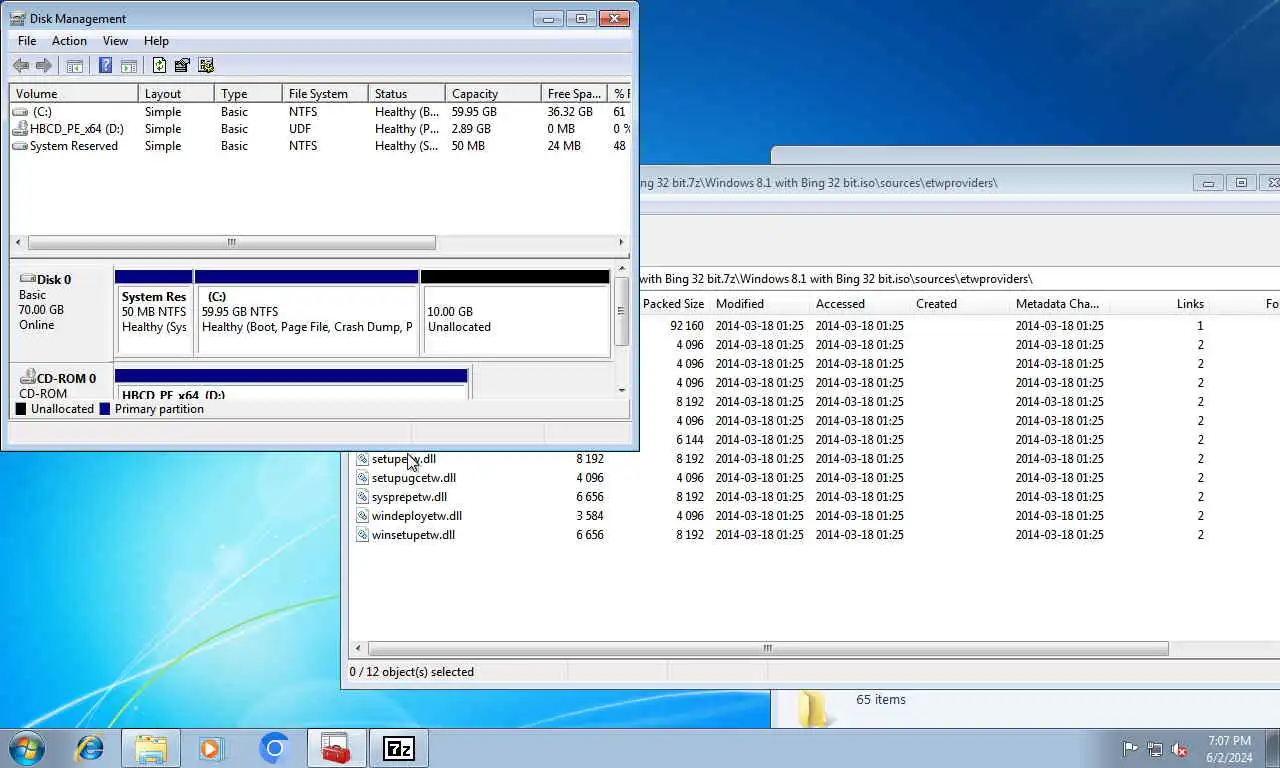Click the Forward arrow in Disk Management toolbar

tap(44, 66)
